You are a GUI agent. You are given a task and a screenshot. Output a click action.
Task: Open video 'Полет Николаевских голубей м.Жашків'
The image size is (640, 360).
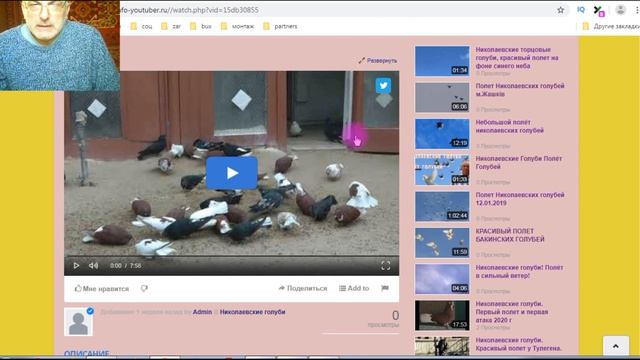click(520, 90)
